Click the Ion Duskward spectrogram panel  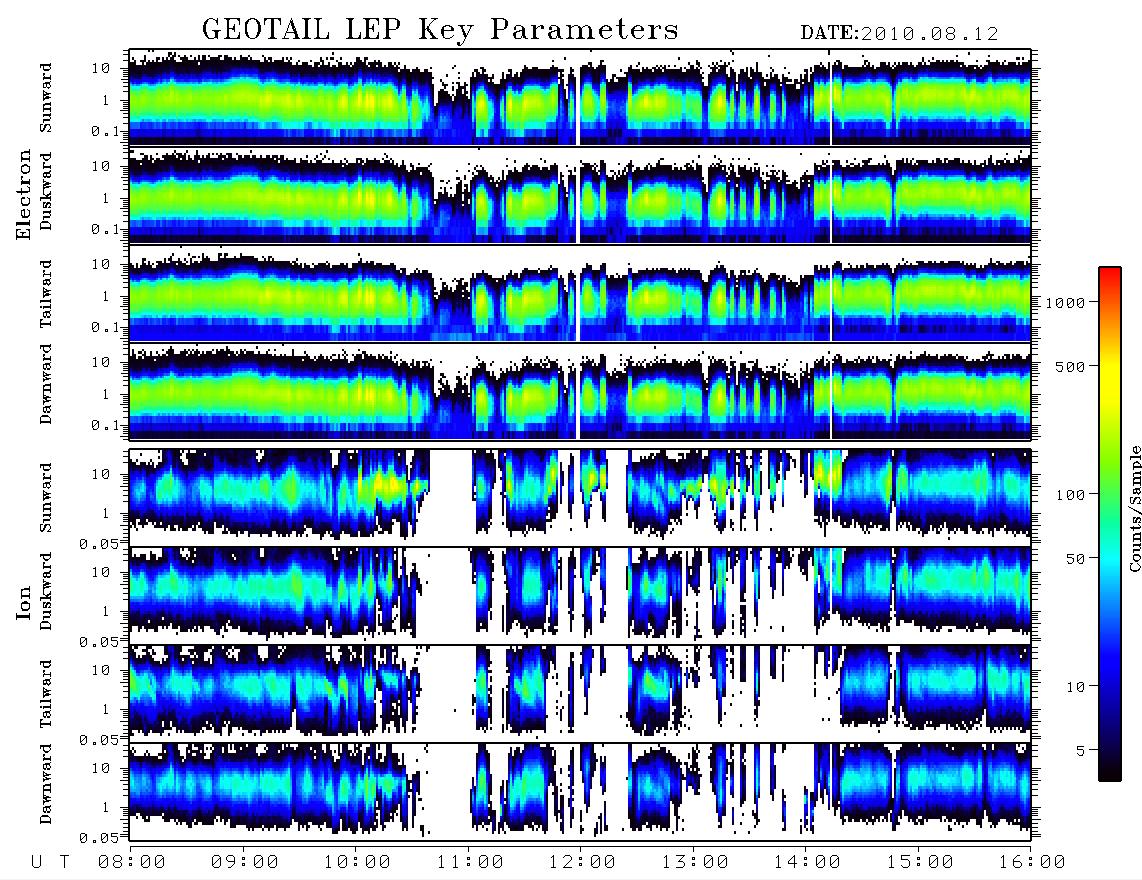click(x=580, y=595)
